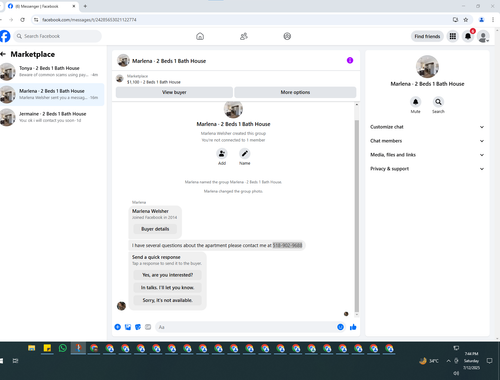Go to the Home feed icon
The height and width of the screenshot is (380, 500).
(200, 36)
